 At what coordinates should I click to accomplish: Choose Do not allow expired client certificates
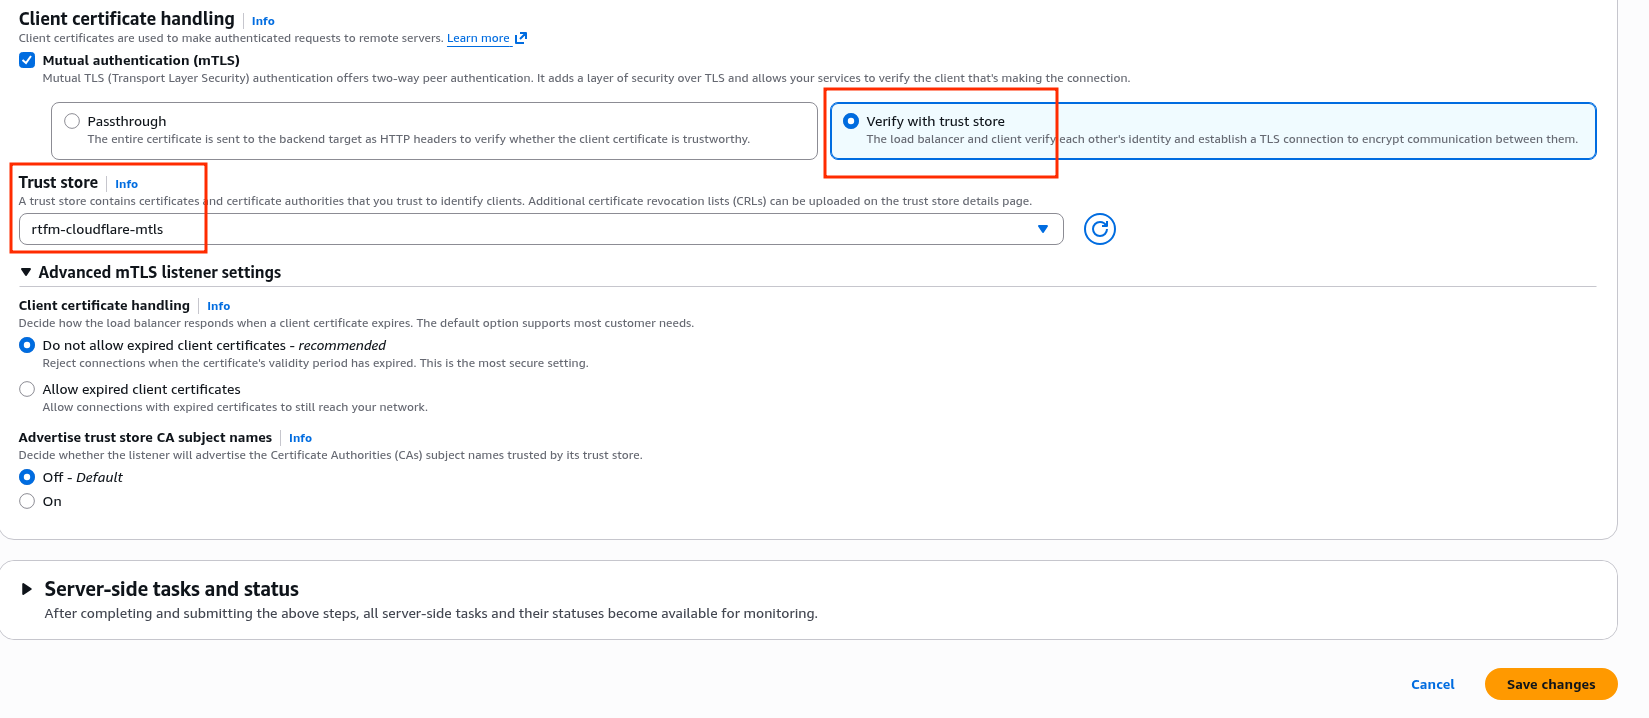coord(27,345)
